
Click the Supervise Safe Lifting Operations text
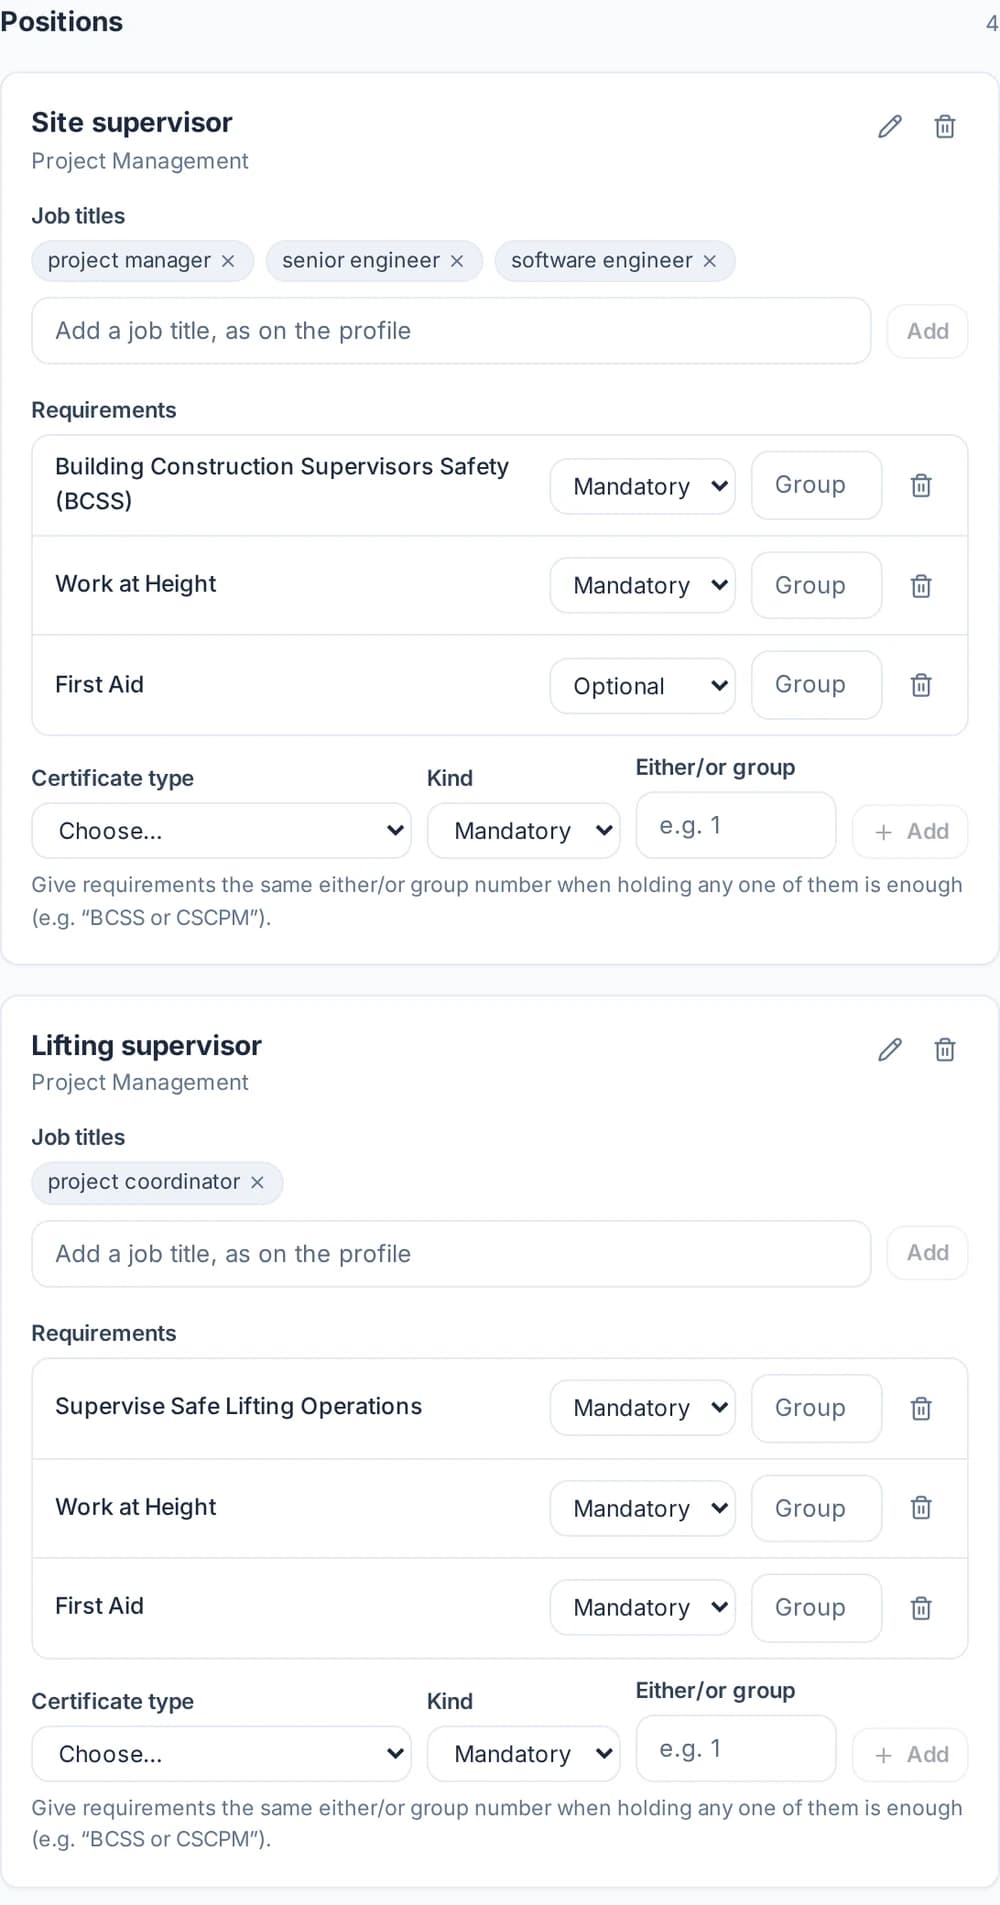coord(239,1406)
